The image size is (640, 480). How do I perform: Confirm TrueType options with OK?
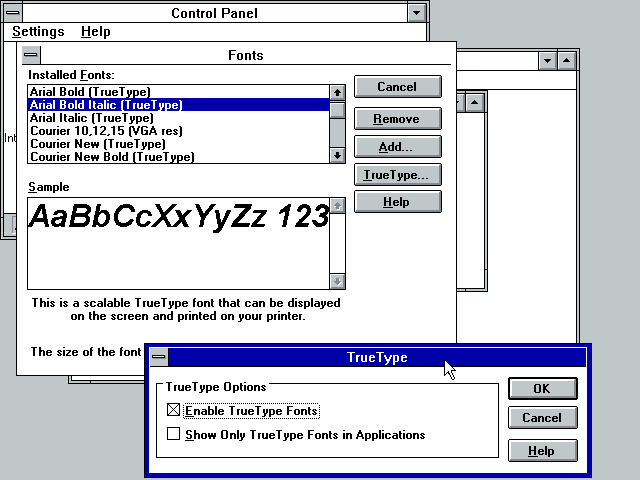(542, 389)
